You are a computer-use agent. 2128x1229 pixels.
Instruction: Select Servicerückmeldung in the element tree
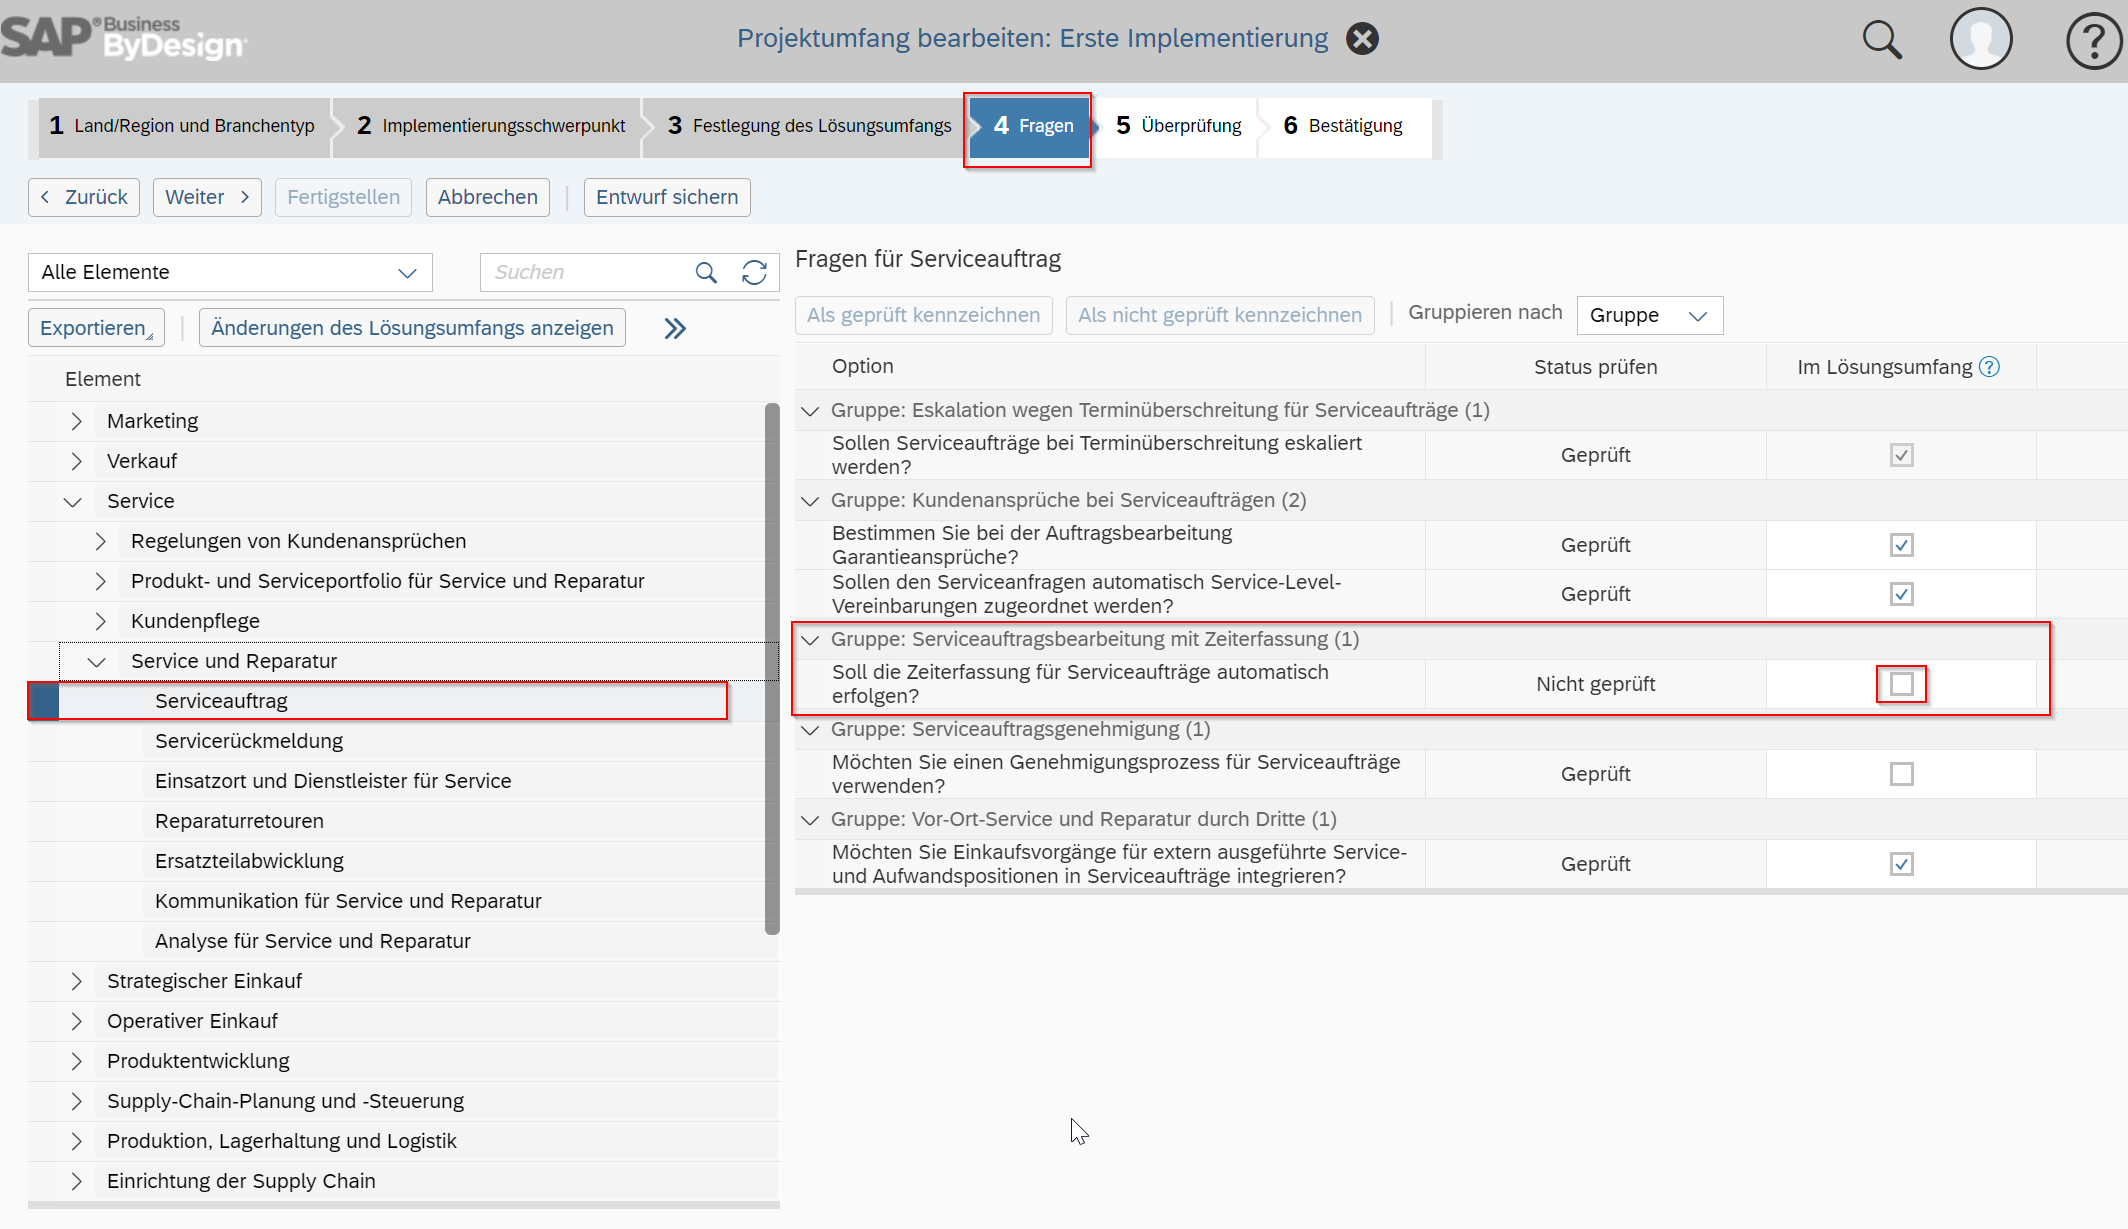click(x=249, y=741)
